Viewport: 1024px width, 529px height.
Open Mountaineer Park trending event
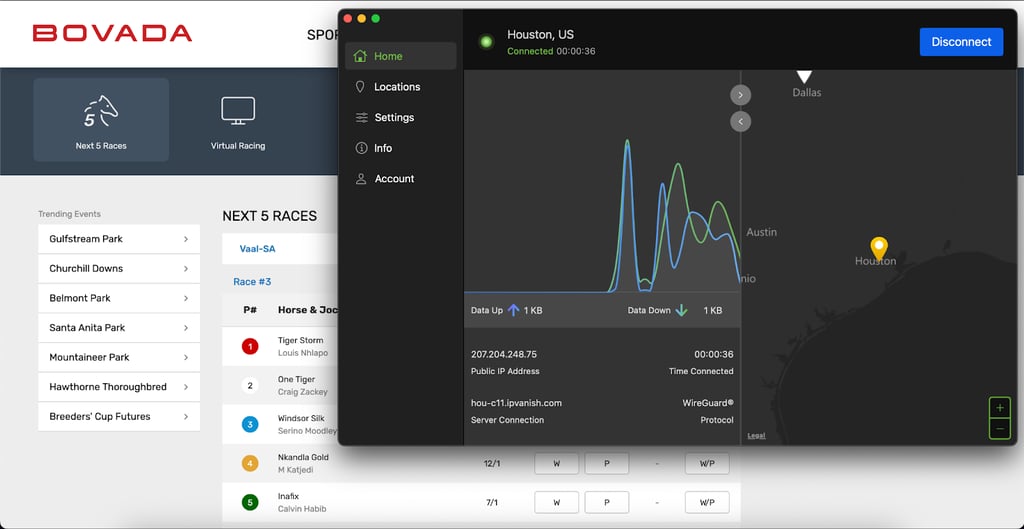click(119, 357)
